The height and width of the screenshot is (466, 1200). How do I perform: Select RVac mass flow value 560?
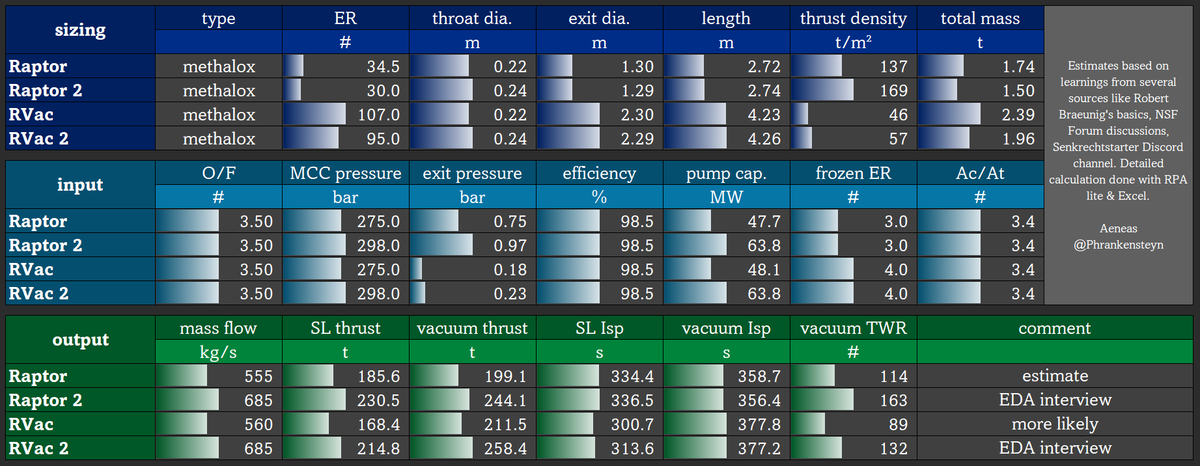tap(217, 424)
